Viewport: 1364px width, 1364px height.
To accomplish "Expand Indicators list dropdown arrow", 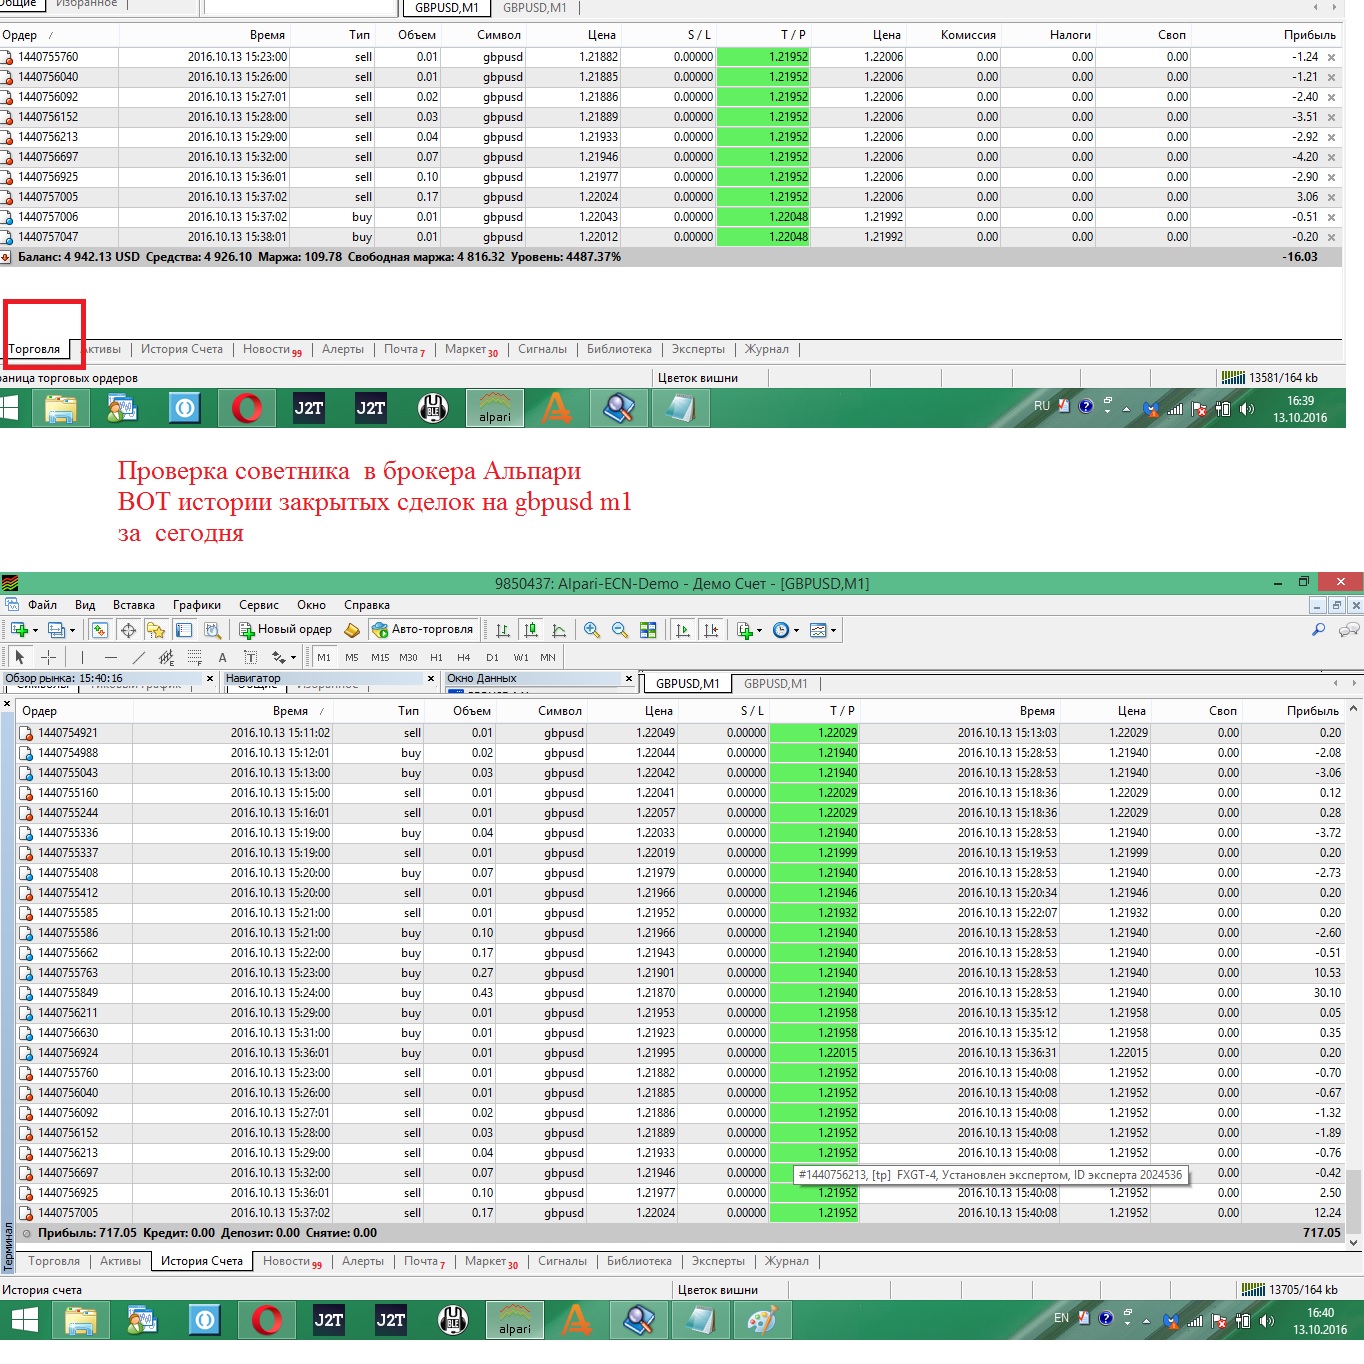I will 760,630.
